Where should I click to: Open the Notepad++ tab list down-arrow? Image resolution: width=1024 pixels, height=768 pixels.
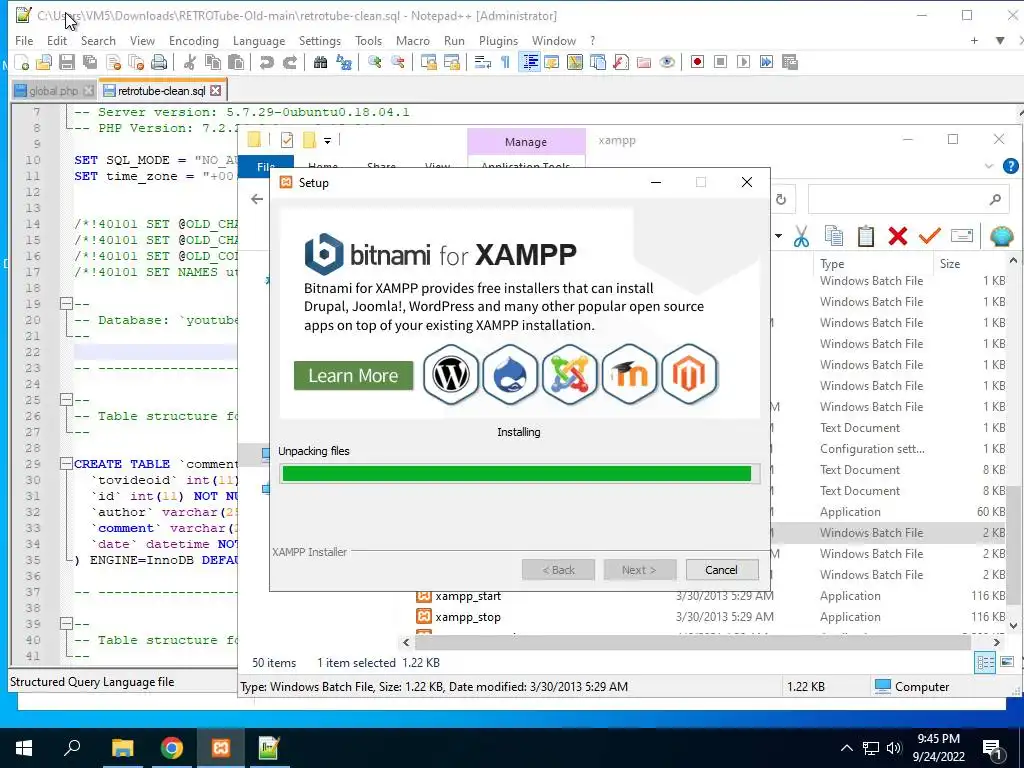coord(1000,40)
